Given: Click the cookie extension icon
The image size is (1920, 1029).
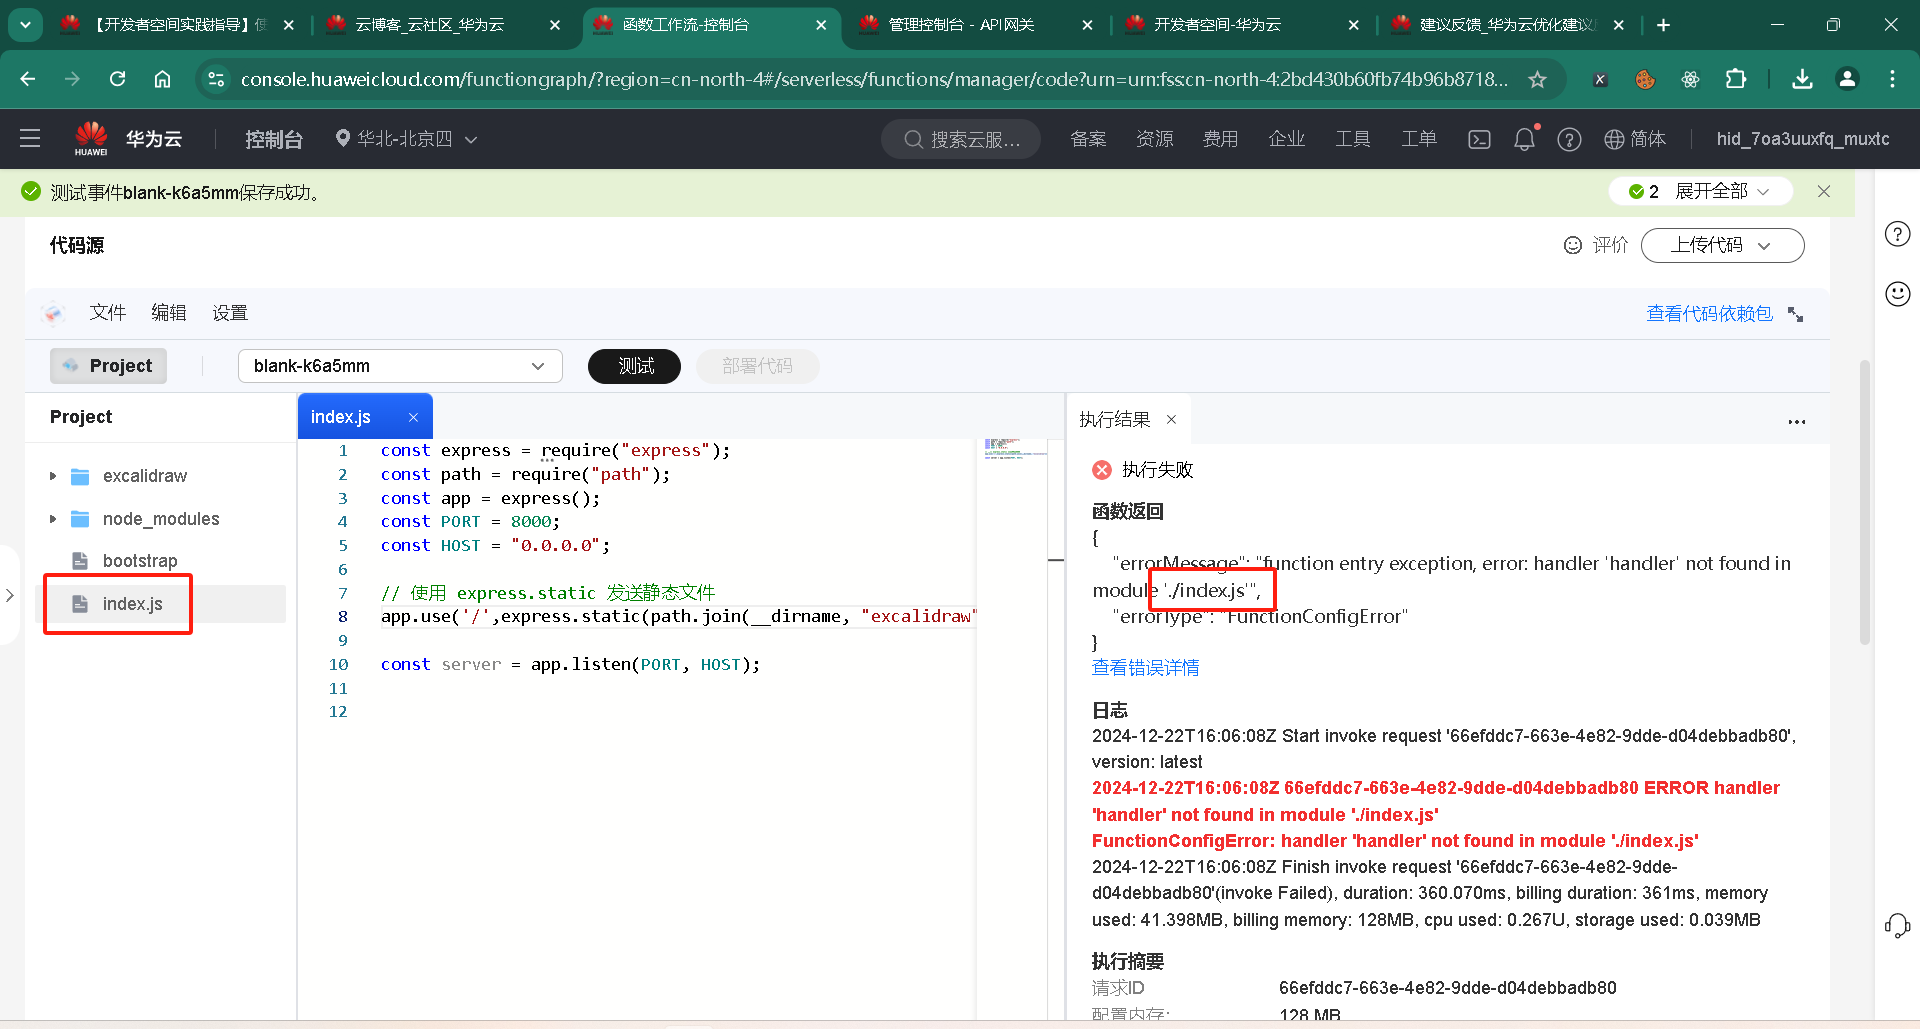Looking at the screenshot, I should pyautogui.click(x=1645, y=79).
